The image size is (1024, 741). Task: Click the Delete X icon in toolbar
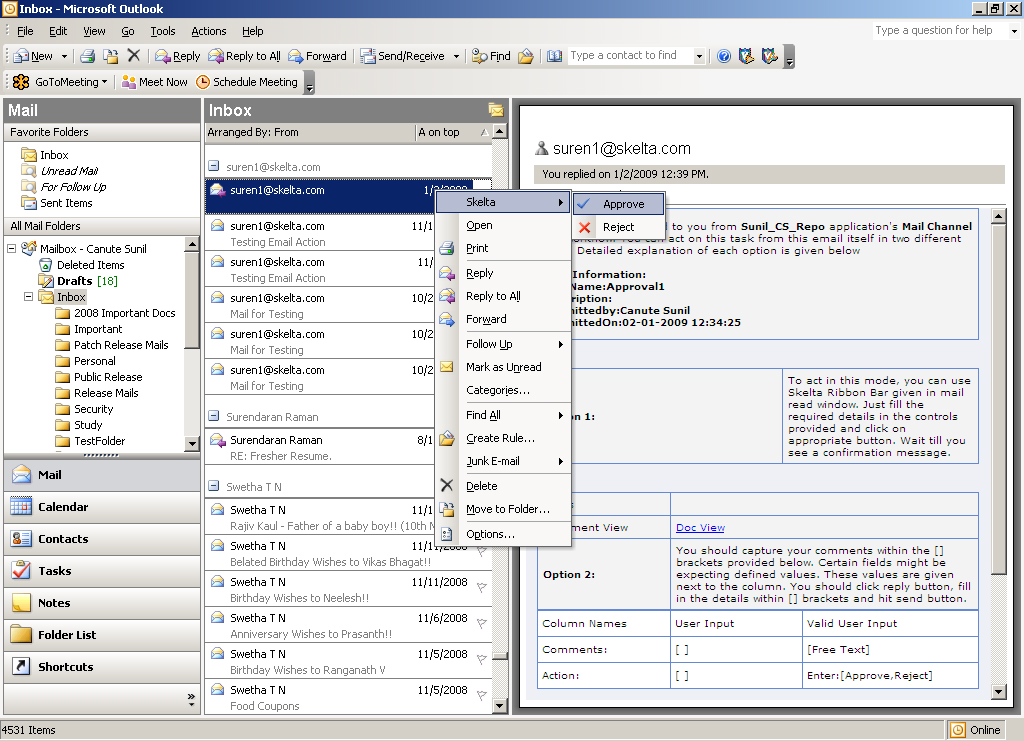coord(134,57)
